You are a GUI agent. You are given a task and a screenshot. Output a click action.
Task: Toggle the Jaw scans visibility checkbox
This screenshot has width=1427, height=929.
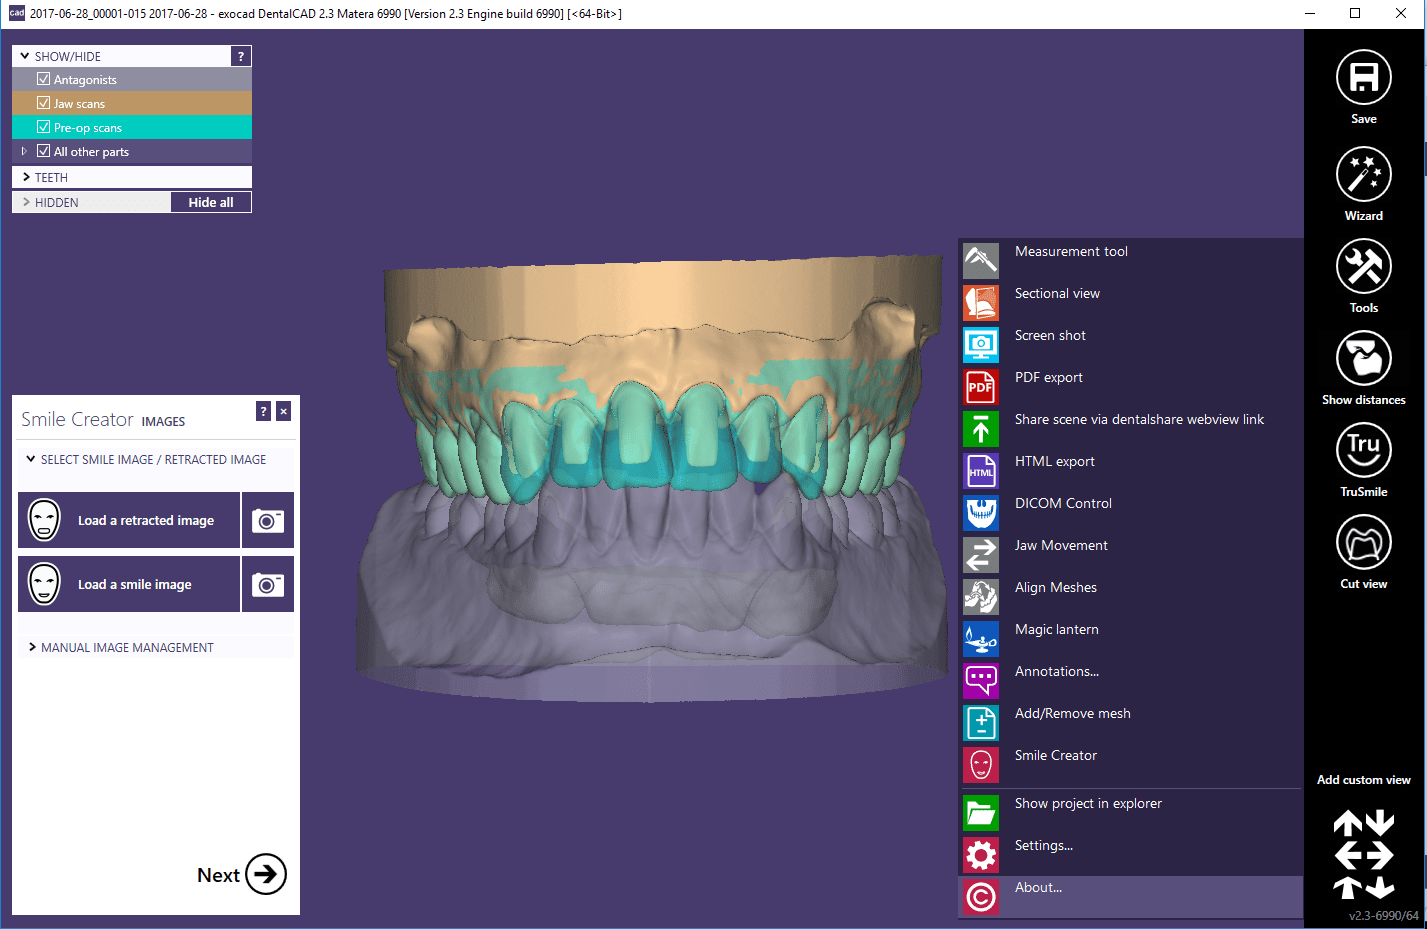point(44,103)
